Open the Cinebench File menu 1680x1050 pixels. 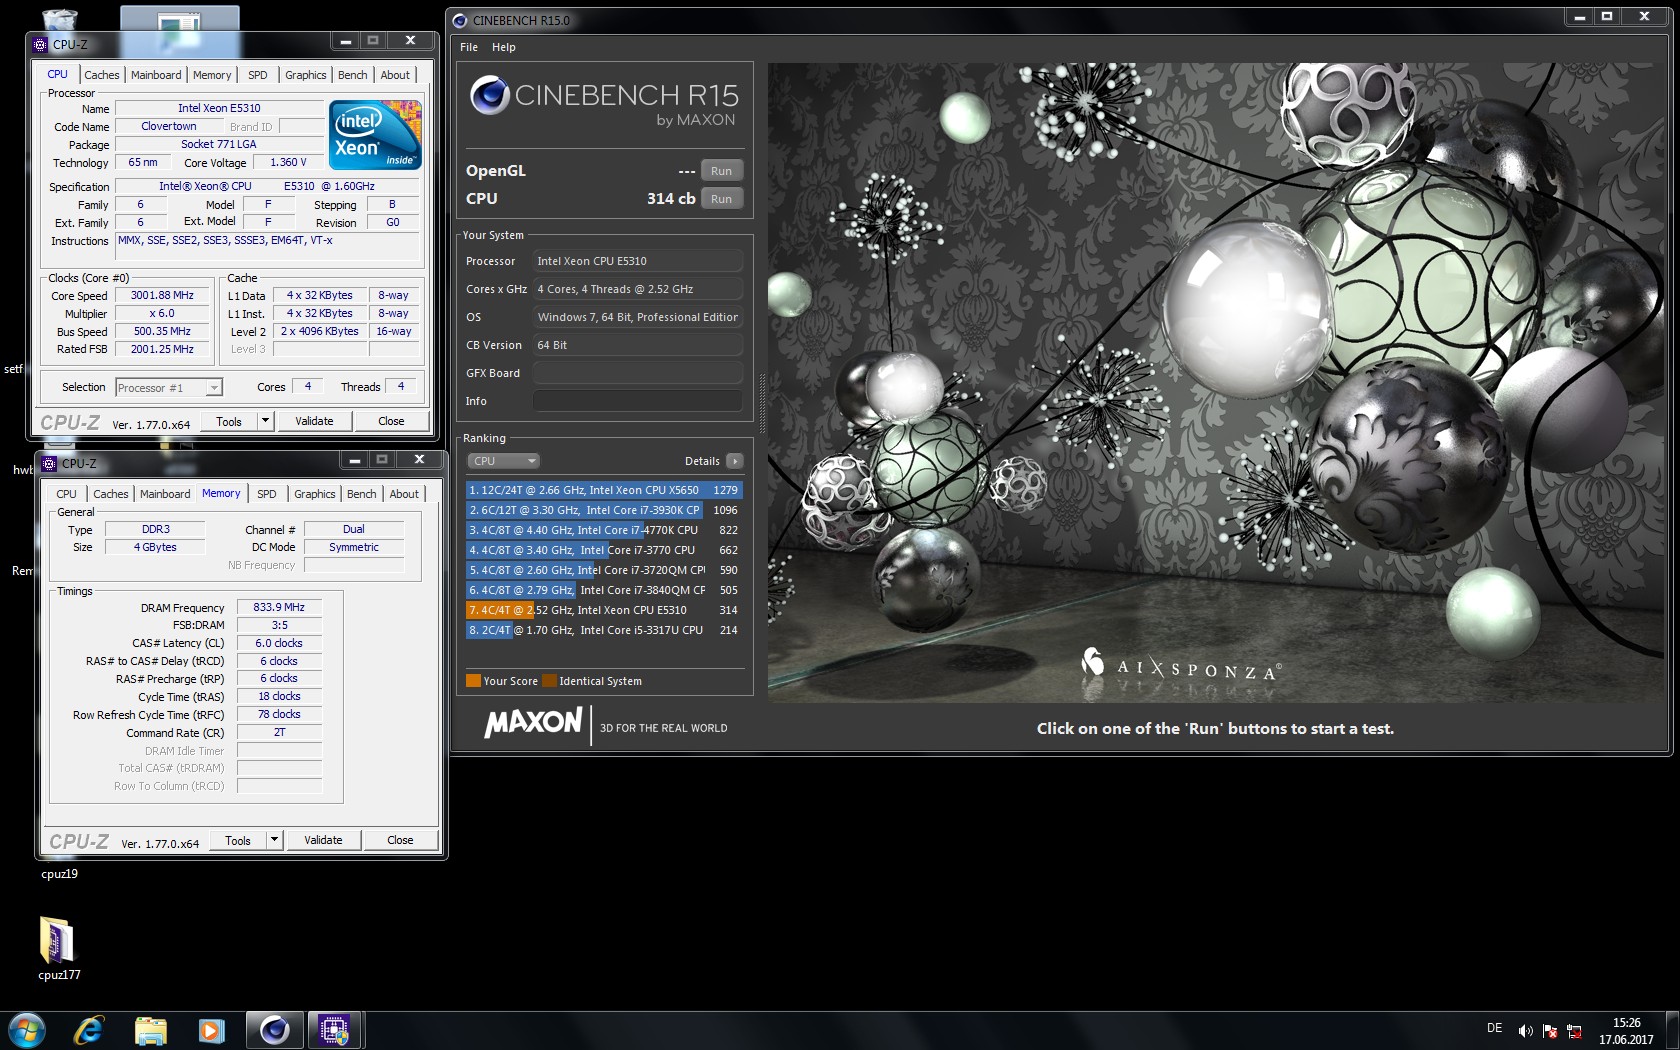469,47
